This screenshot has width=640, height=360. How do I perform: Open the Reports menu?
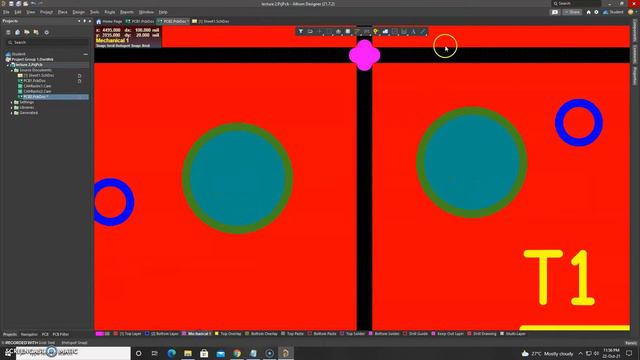pos(127,12)
